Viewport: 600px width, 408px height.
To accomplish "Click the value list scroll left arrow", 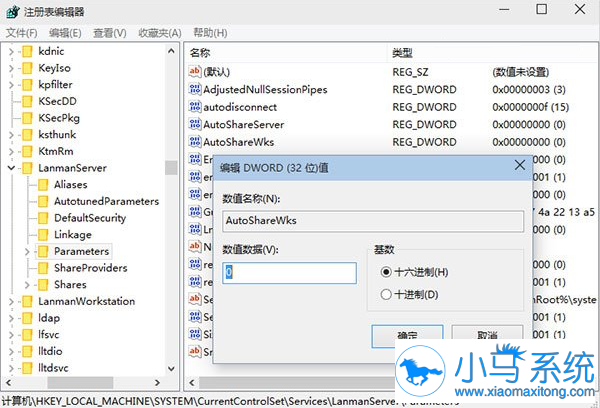I will 192,382.
